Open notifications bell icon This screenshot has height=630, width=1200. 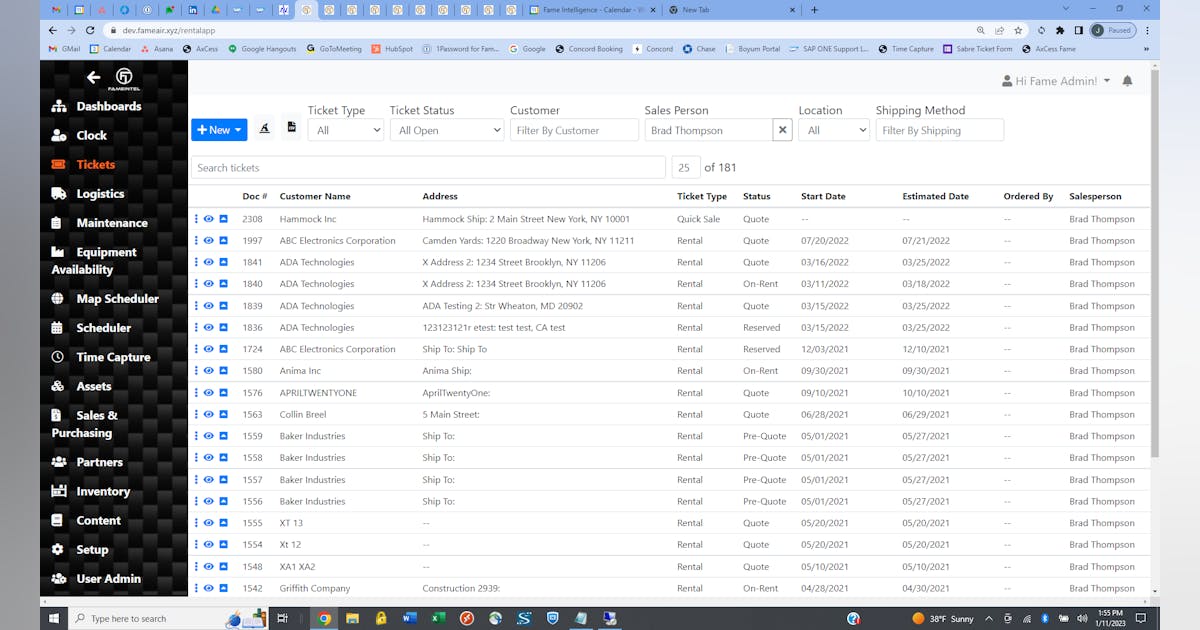[1127, 81]
